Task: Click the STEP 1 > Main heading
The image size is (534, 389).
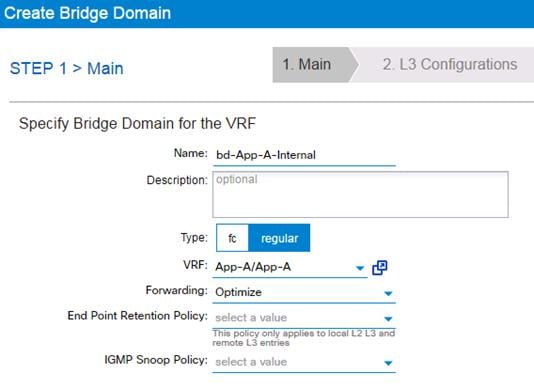Action: pyautogui.click(x=67, y=68)
